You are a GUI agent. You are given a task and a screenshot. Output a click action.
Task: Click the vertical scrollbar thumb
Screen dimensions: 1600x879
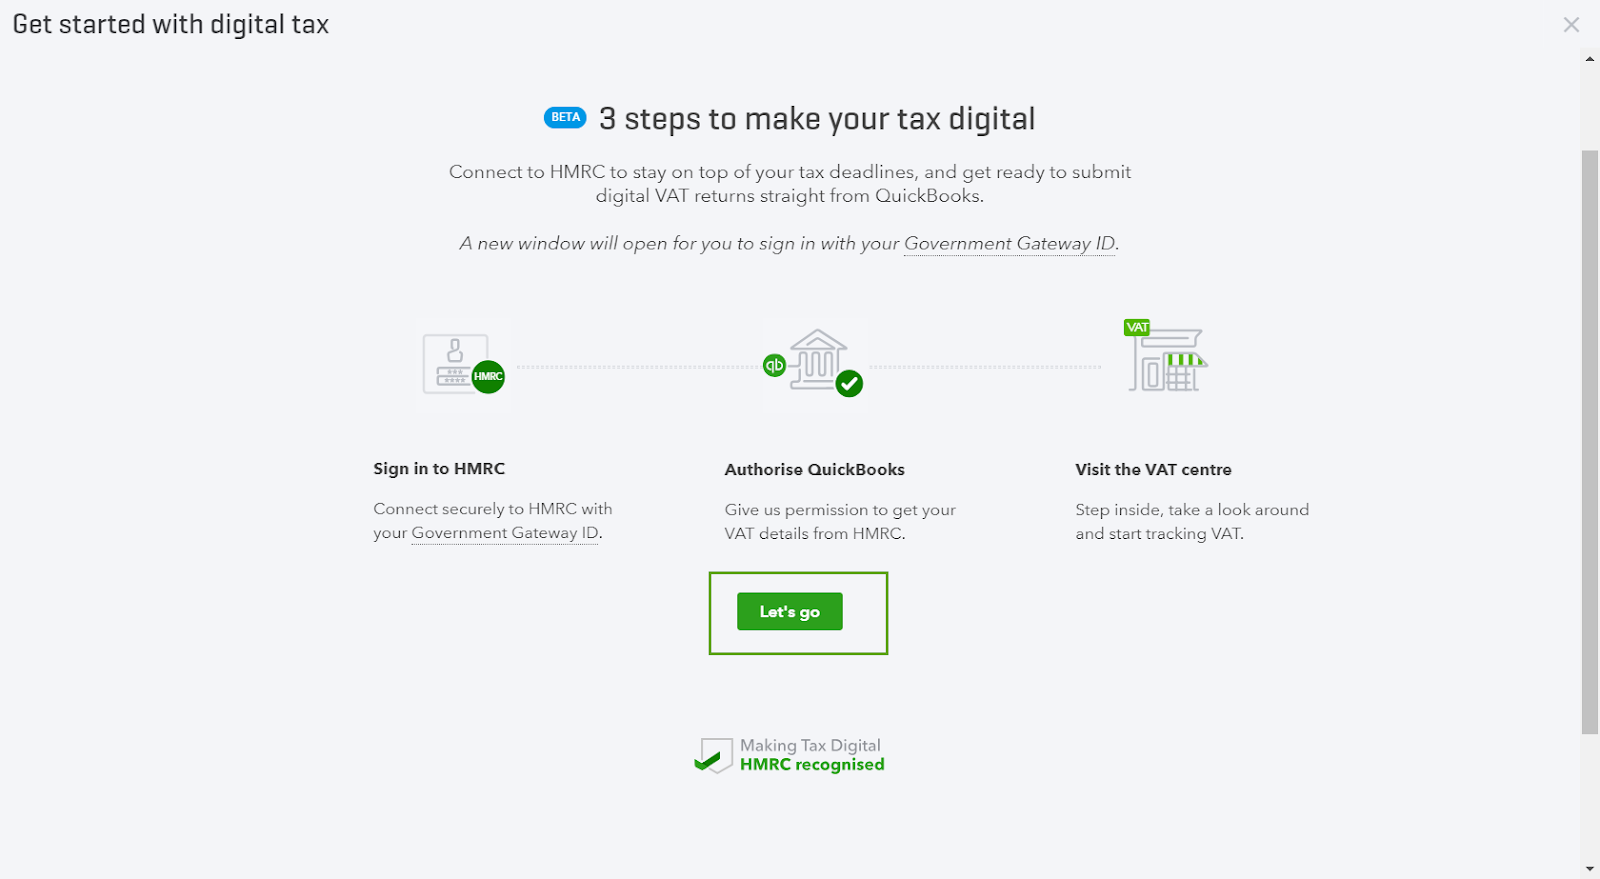1590,442
